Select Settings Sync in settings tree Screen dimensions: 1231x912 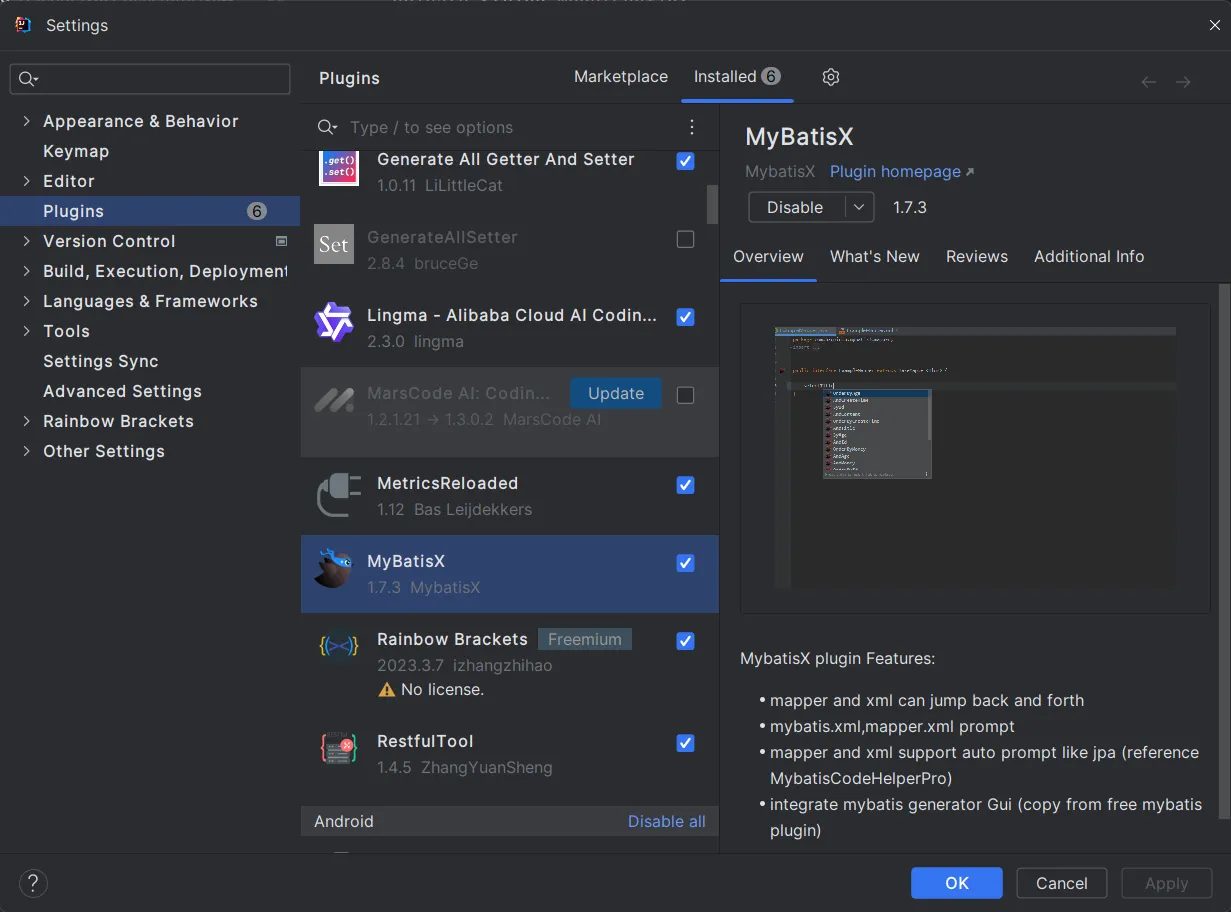pyautogui.click(x=101, y=361)
